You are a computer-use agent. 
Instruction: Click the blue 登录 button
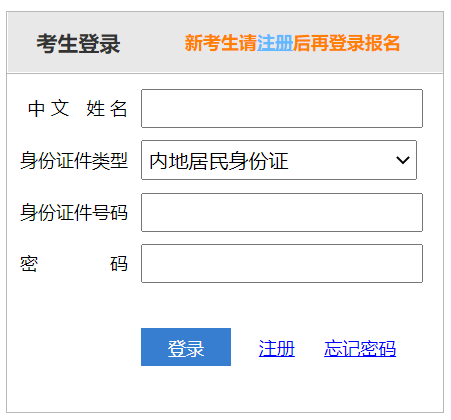(186, 347)
